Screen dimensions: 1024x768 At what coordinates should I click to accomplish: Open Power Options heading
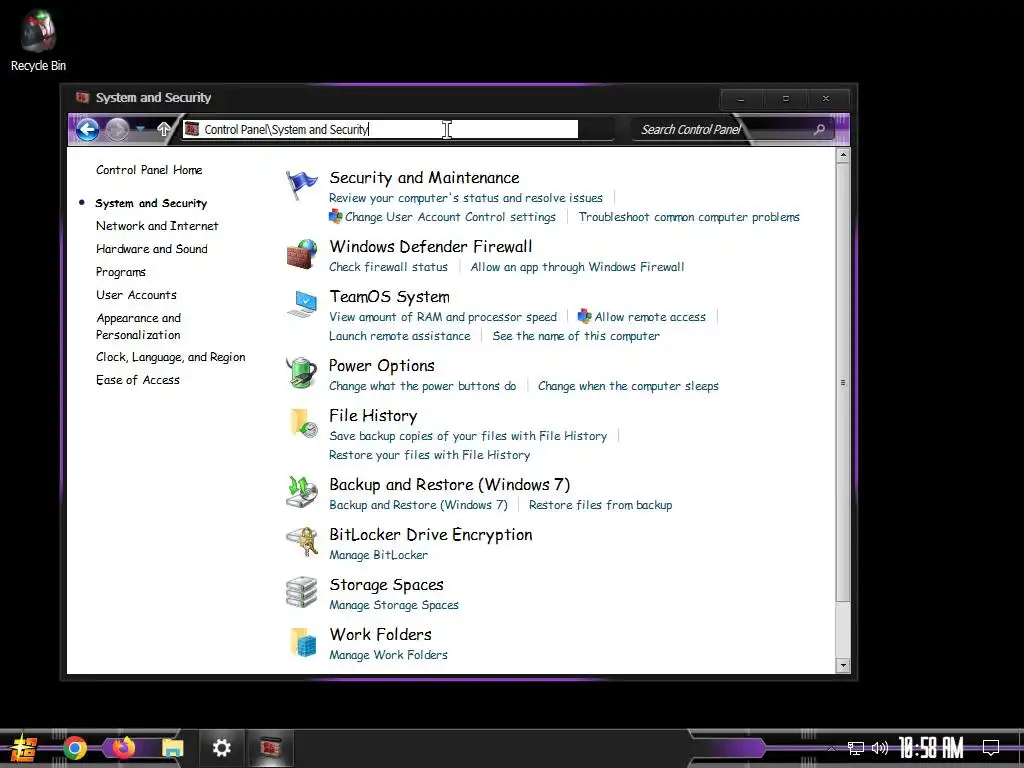(381, 366)
